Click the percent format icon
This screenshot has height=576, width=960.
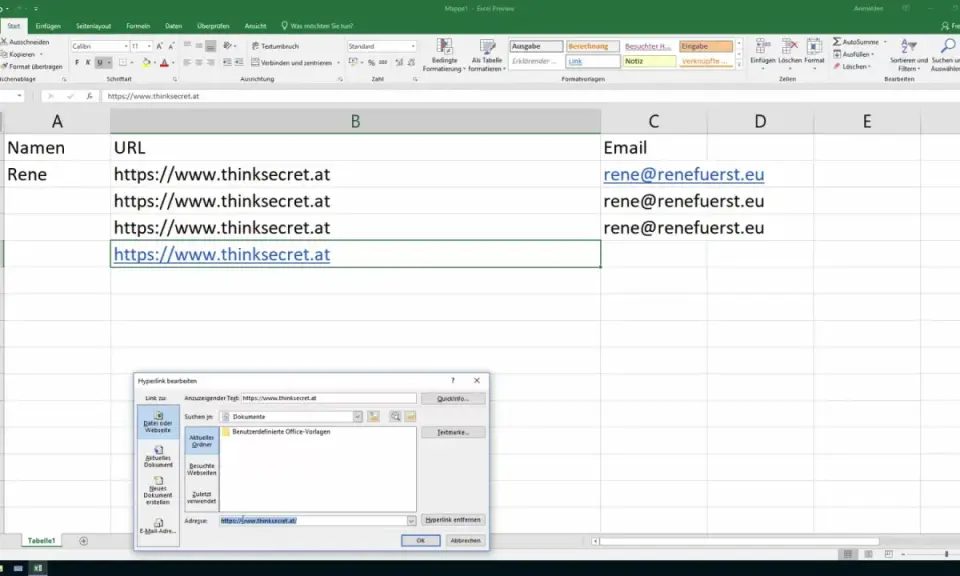(371, 62)
